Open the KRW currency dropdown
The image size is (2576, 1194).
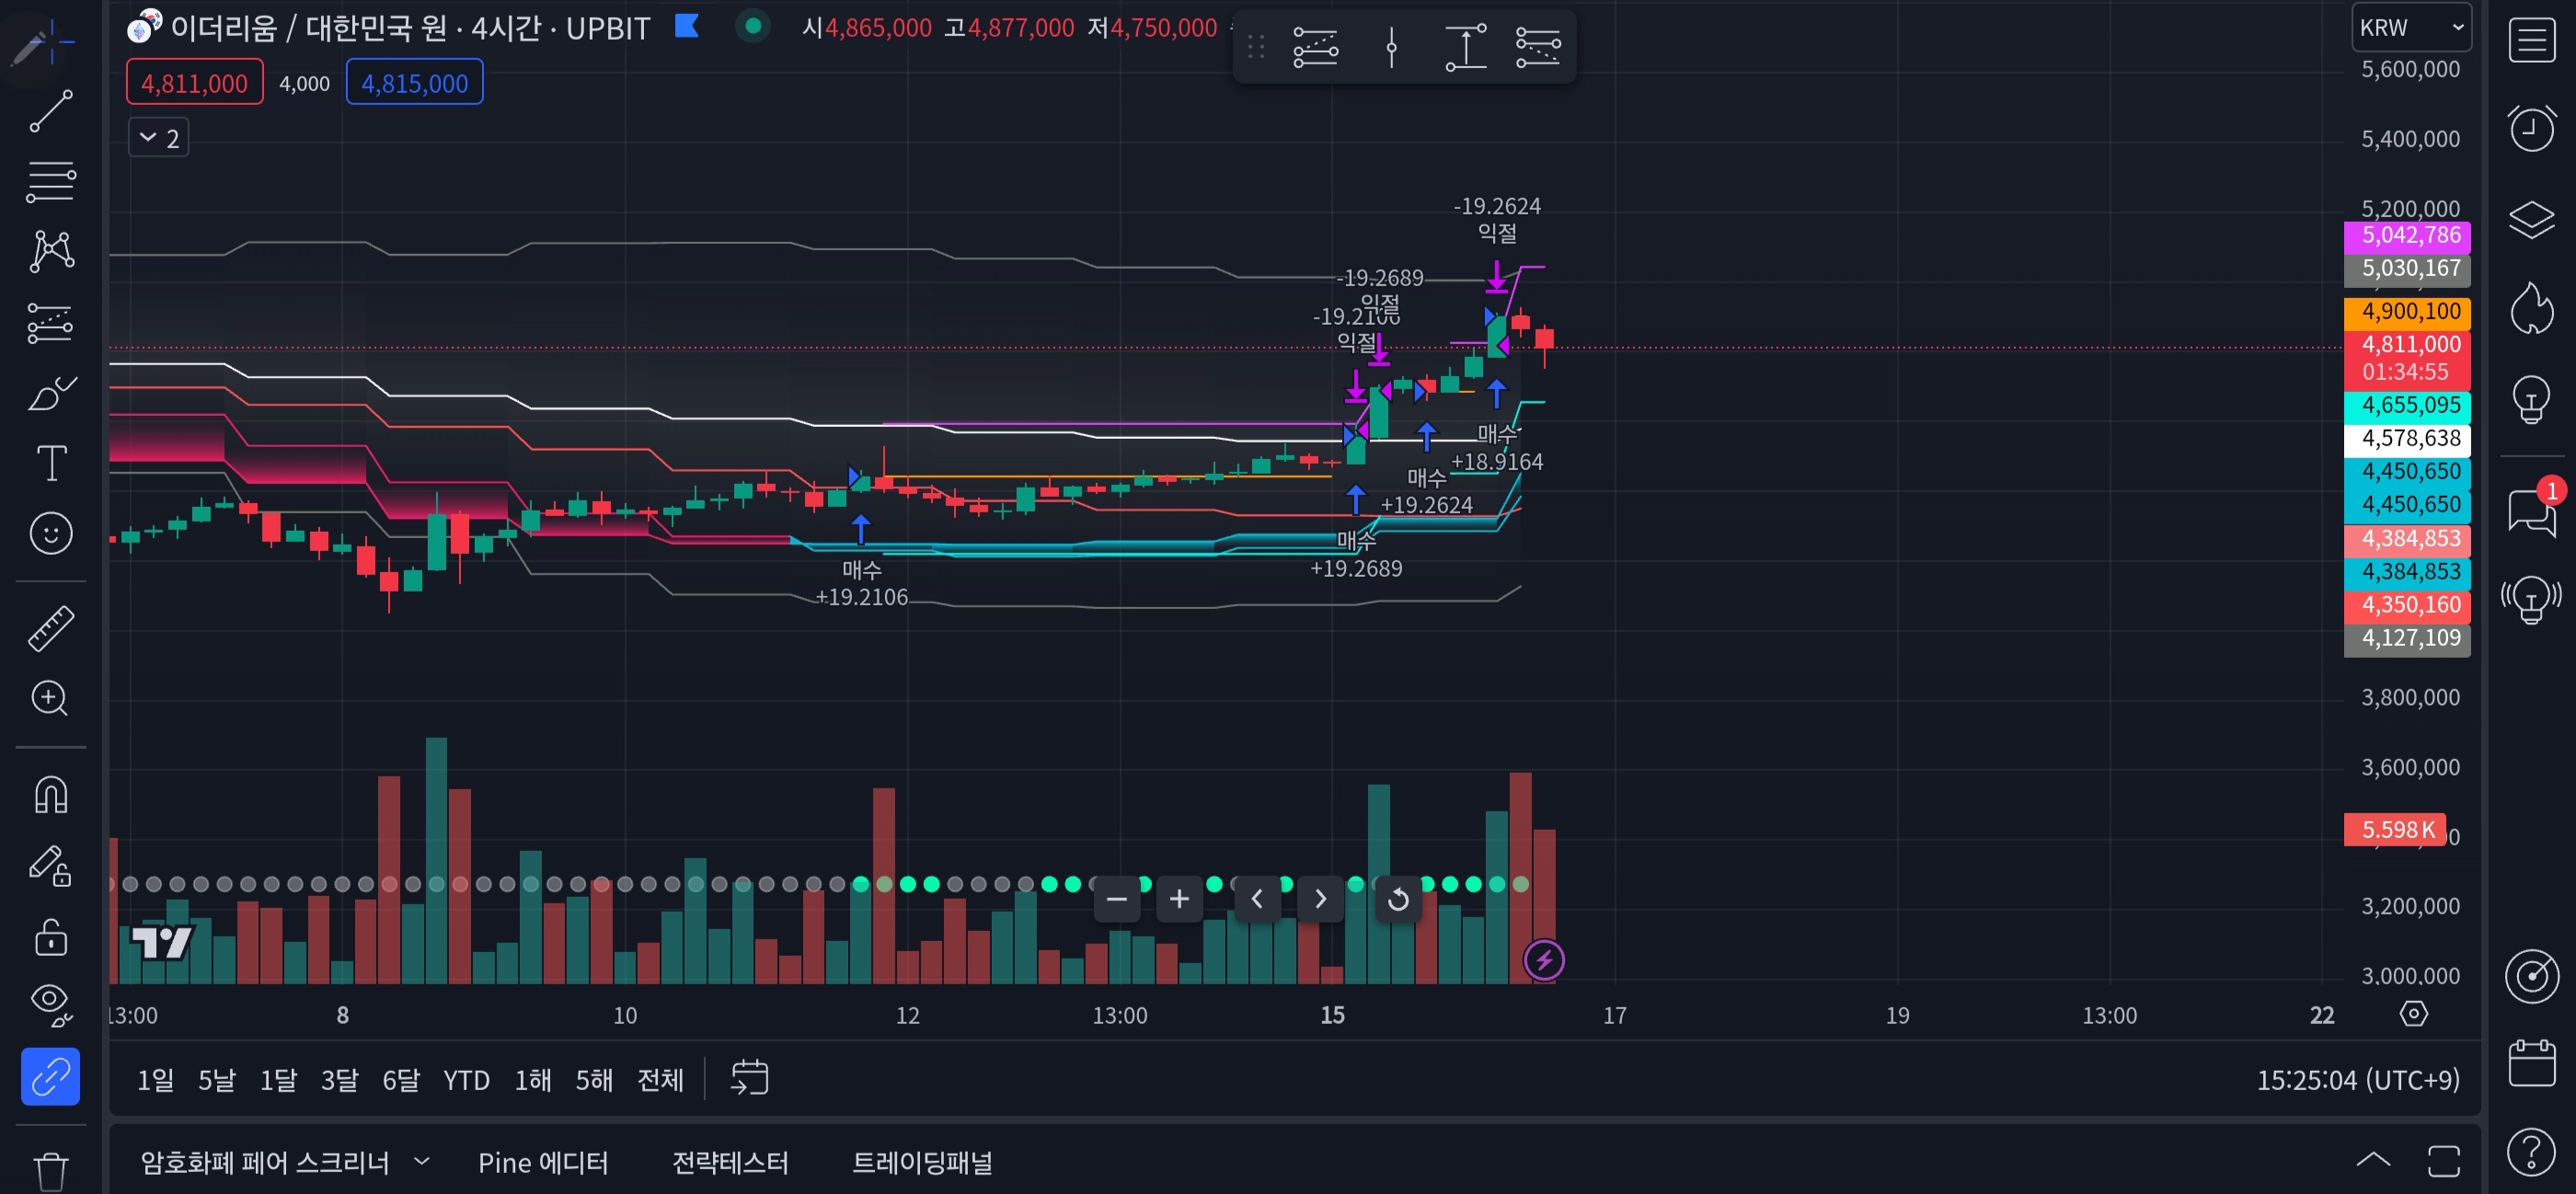[2410, 28]
